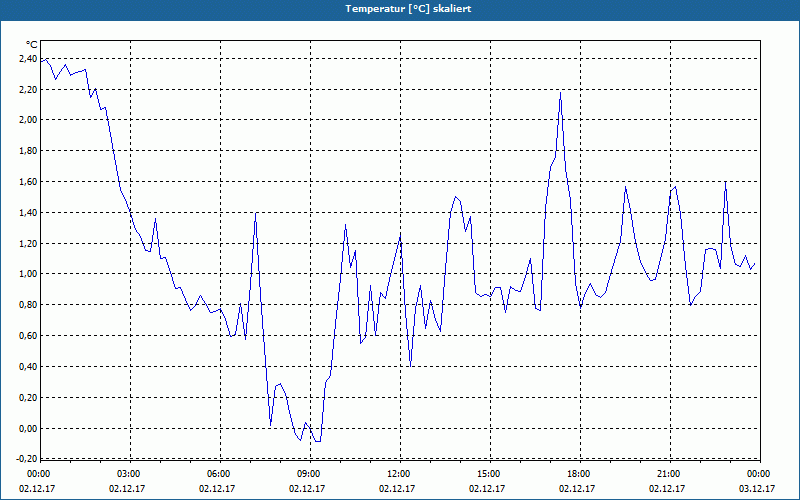Pick the 1,60 y-axis value
800x500 pixels.
28,182
